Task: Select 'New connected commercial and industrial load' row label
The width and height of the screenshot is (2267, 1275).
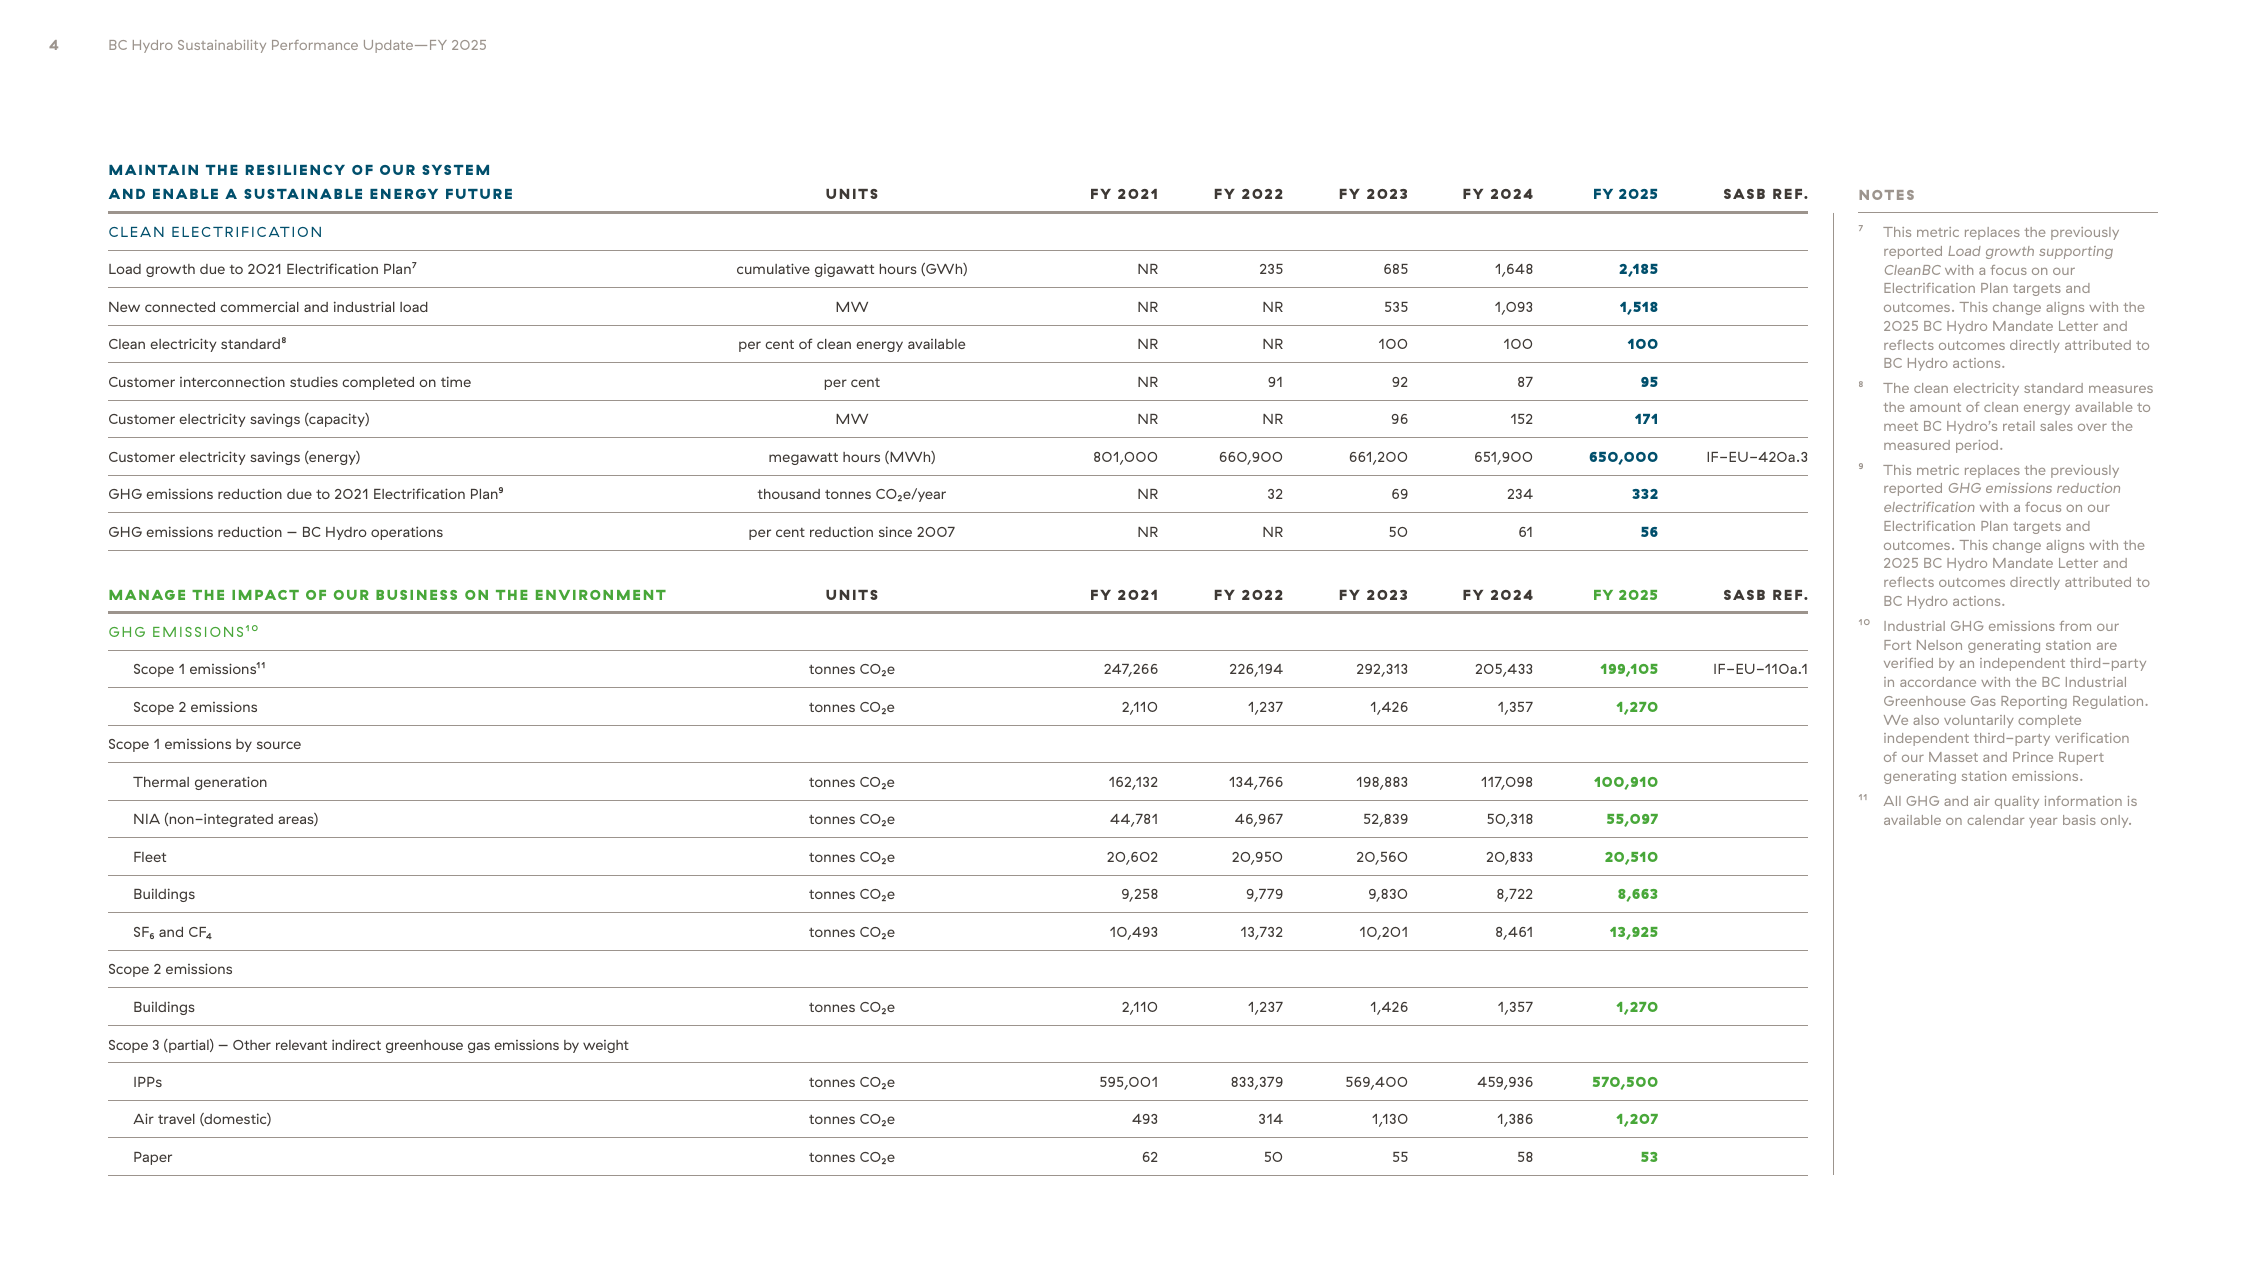Action: coord(268,307)
